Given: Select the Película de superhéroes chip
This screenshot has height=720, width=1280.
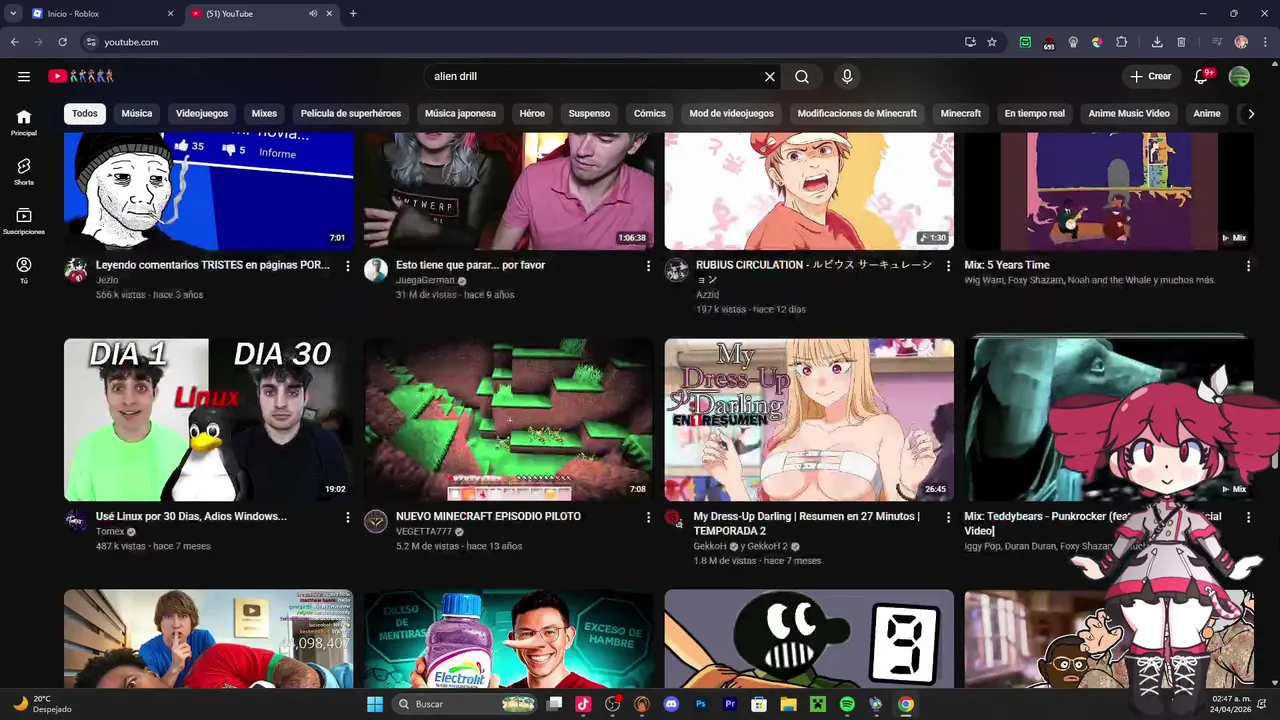Looking at the screenshot, I should point(351,114).
